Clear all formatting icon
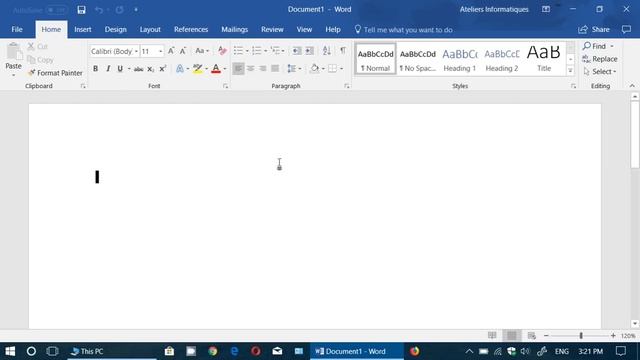 pyautogui.click(x=222, y=51)
